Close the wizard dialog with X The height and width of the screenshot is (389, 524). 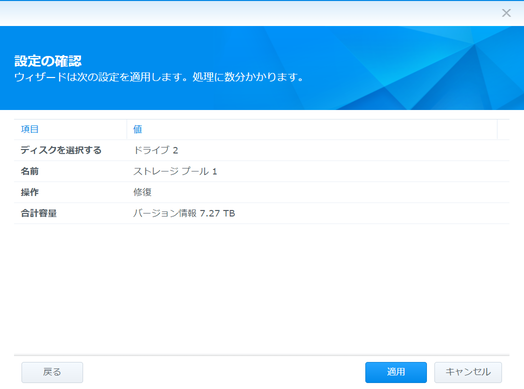click(x=506, y=13)
